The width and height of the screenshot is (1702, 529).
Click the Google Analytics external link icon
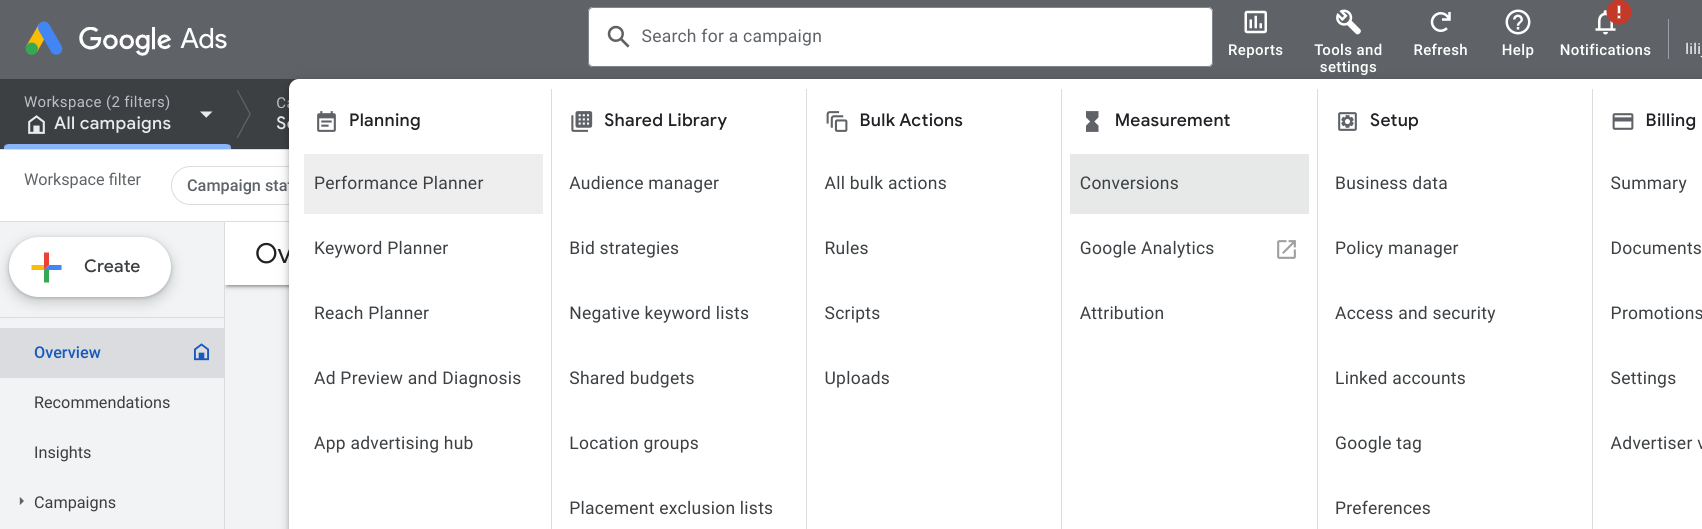[1286, 249]
